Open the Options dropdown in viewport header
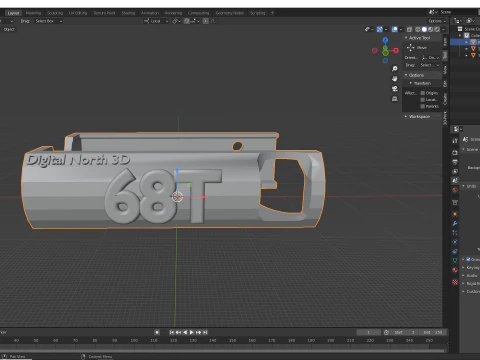The image size is (480, 360). 437,21
